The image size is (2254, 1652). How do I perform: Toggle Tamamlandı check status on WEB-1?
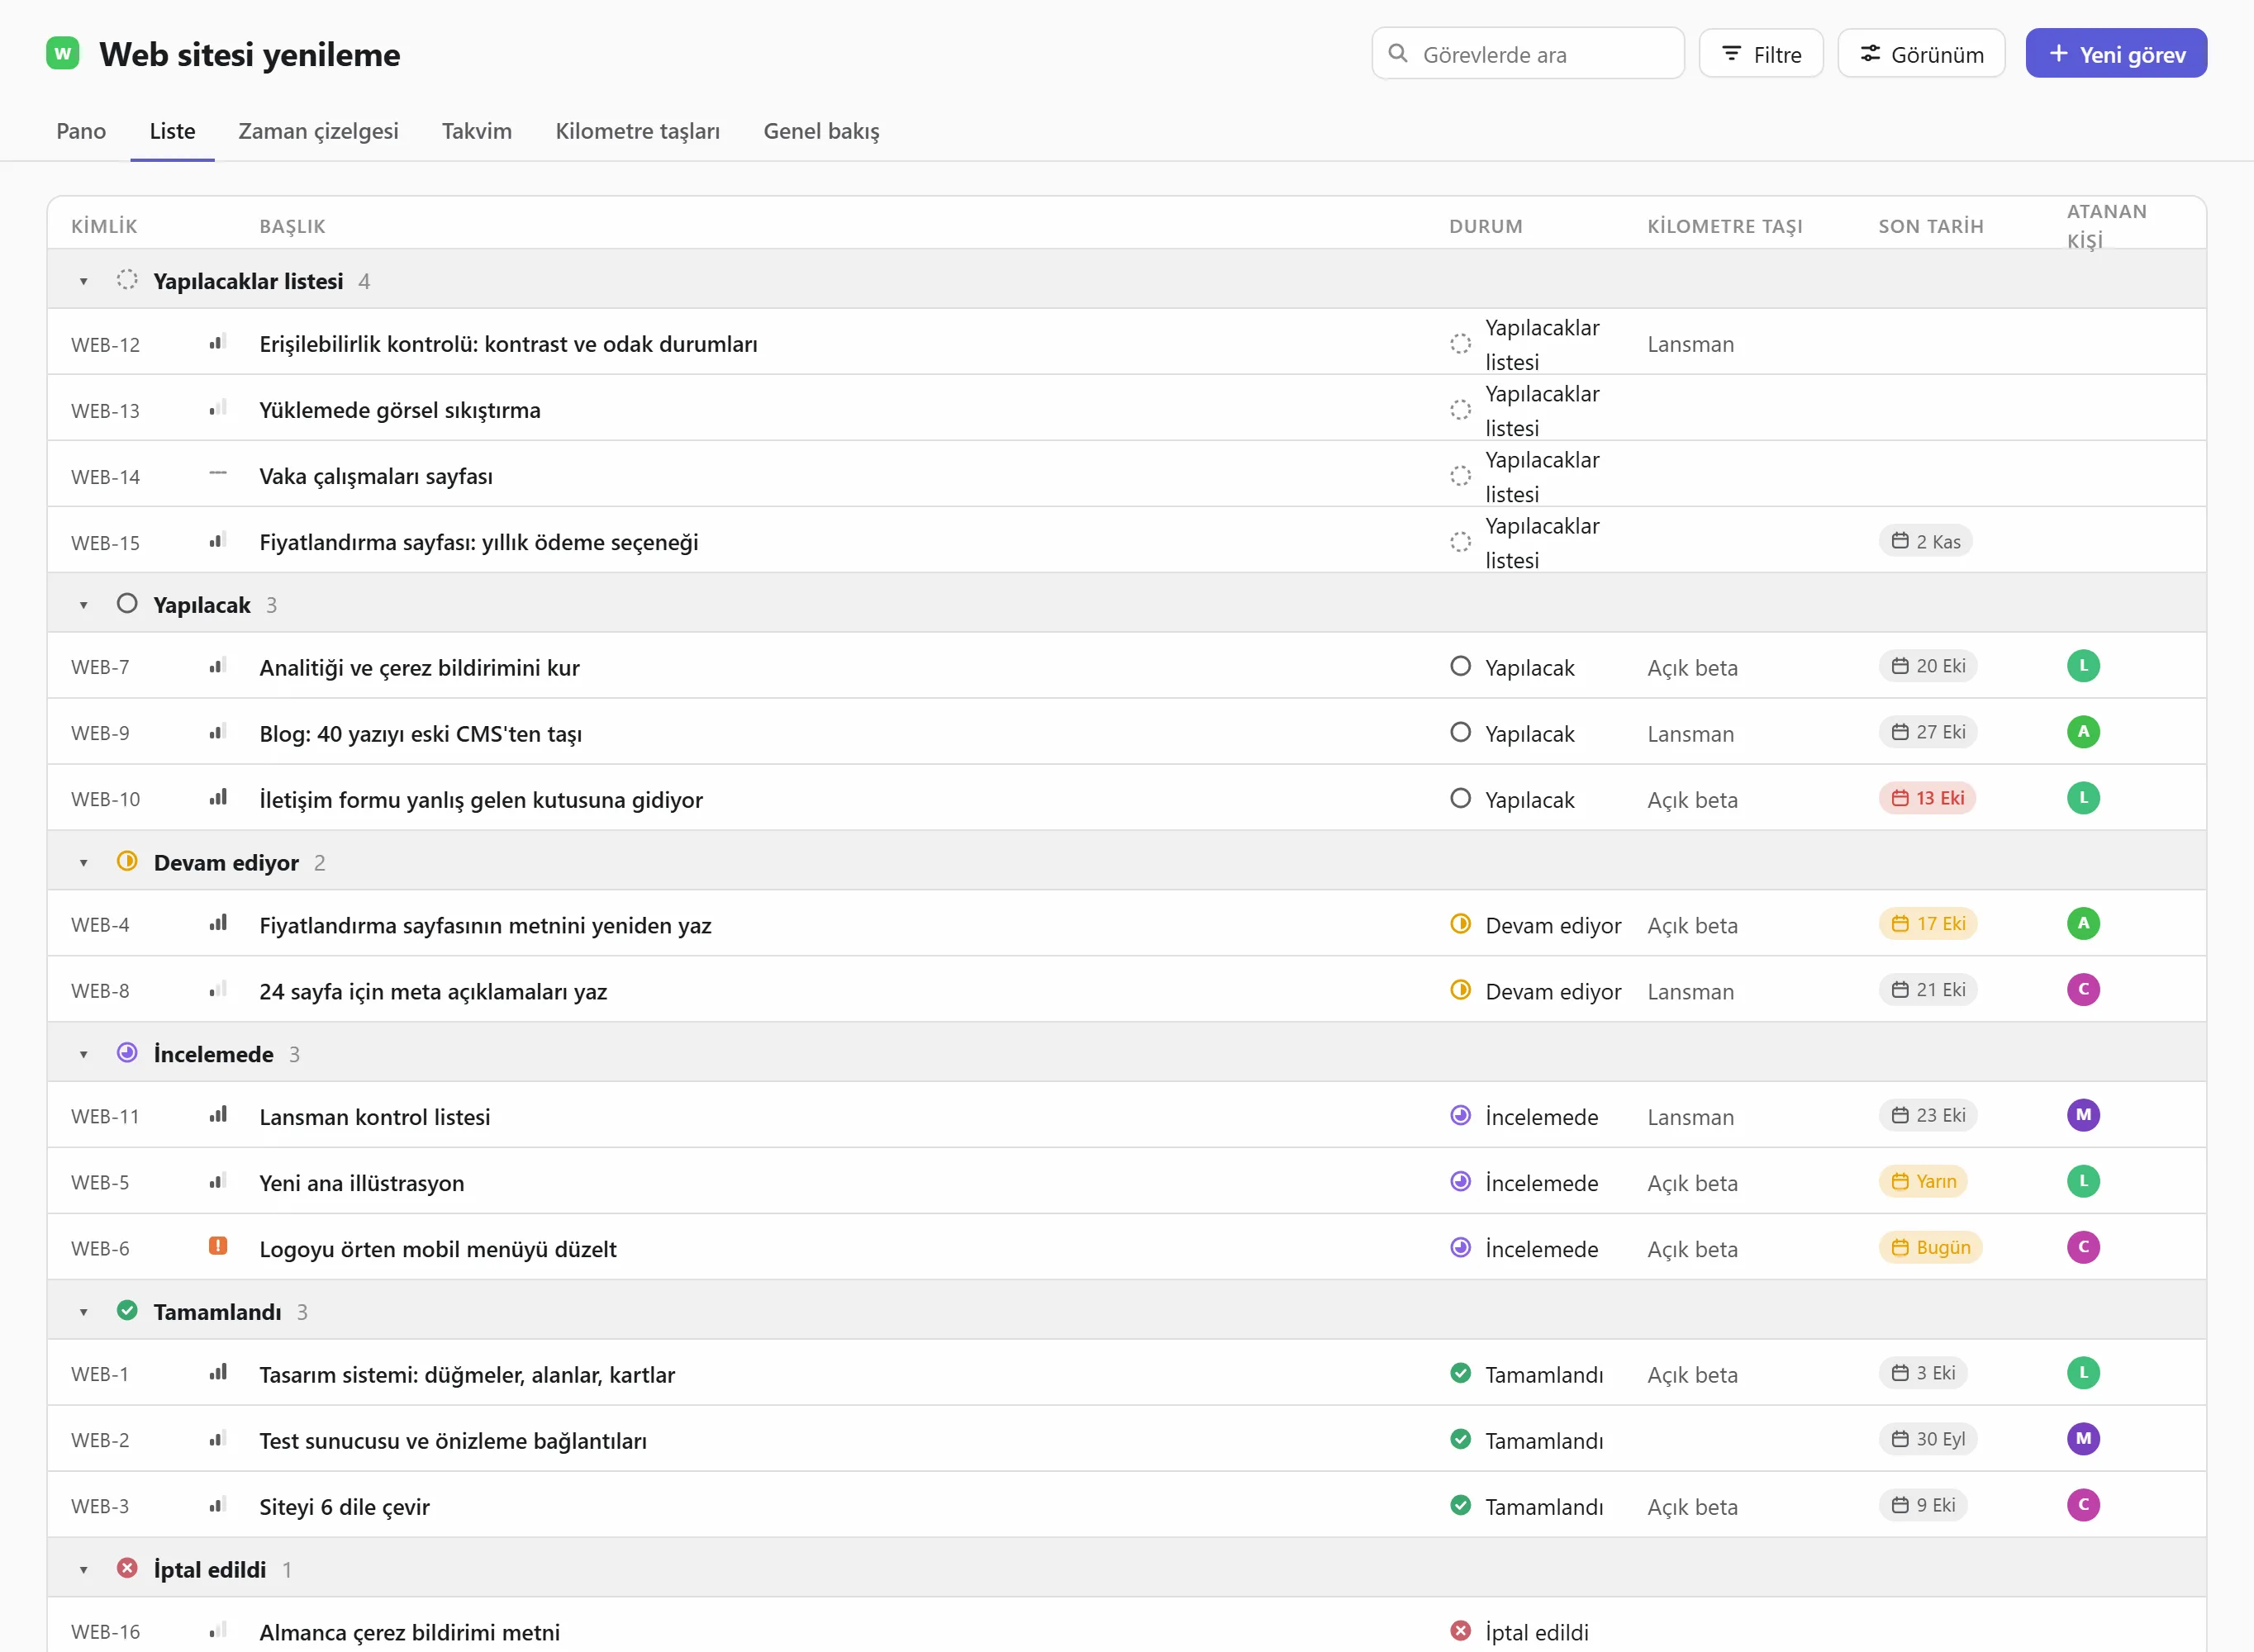pyautogui.click(x=1460, y=1373)
